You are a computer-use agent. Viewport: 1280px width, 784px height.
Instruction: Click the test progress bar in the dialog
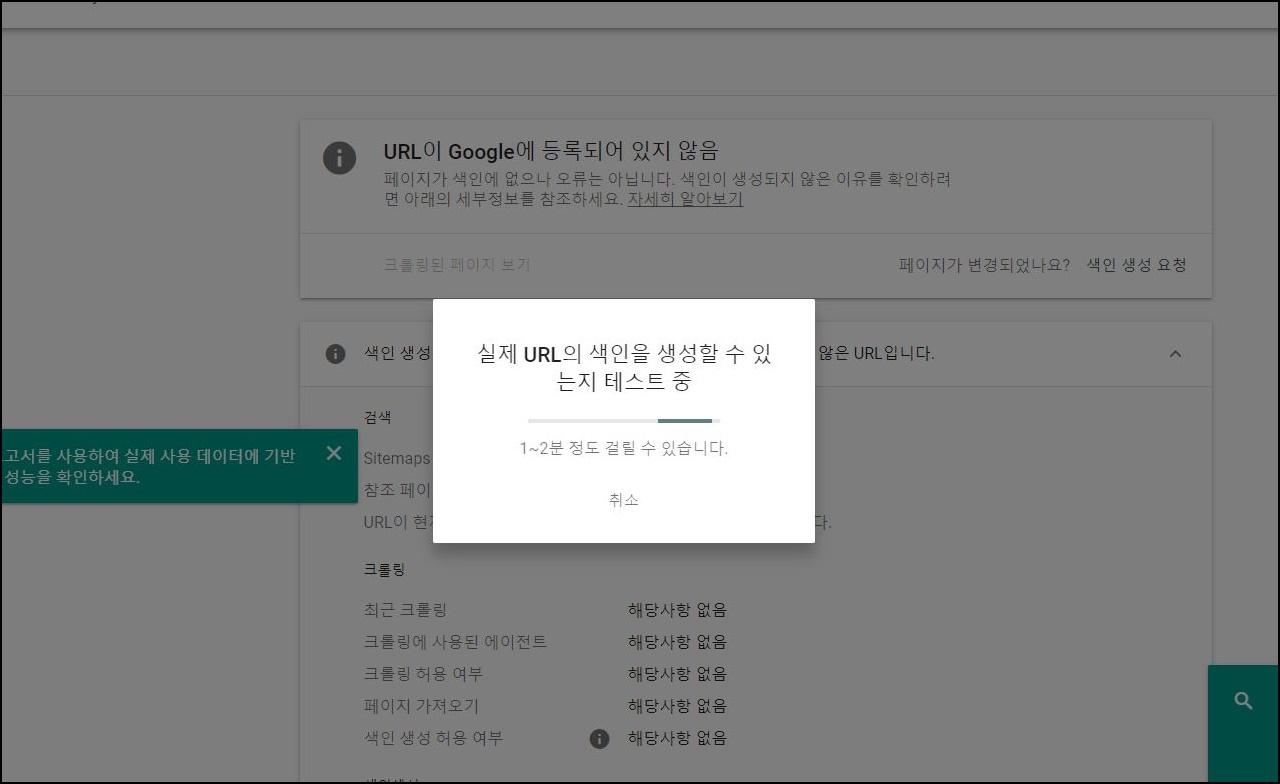point(624,421)
